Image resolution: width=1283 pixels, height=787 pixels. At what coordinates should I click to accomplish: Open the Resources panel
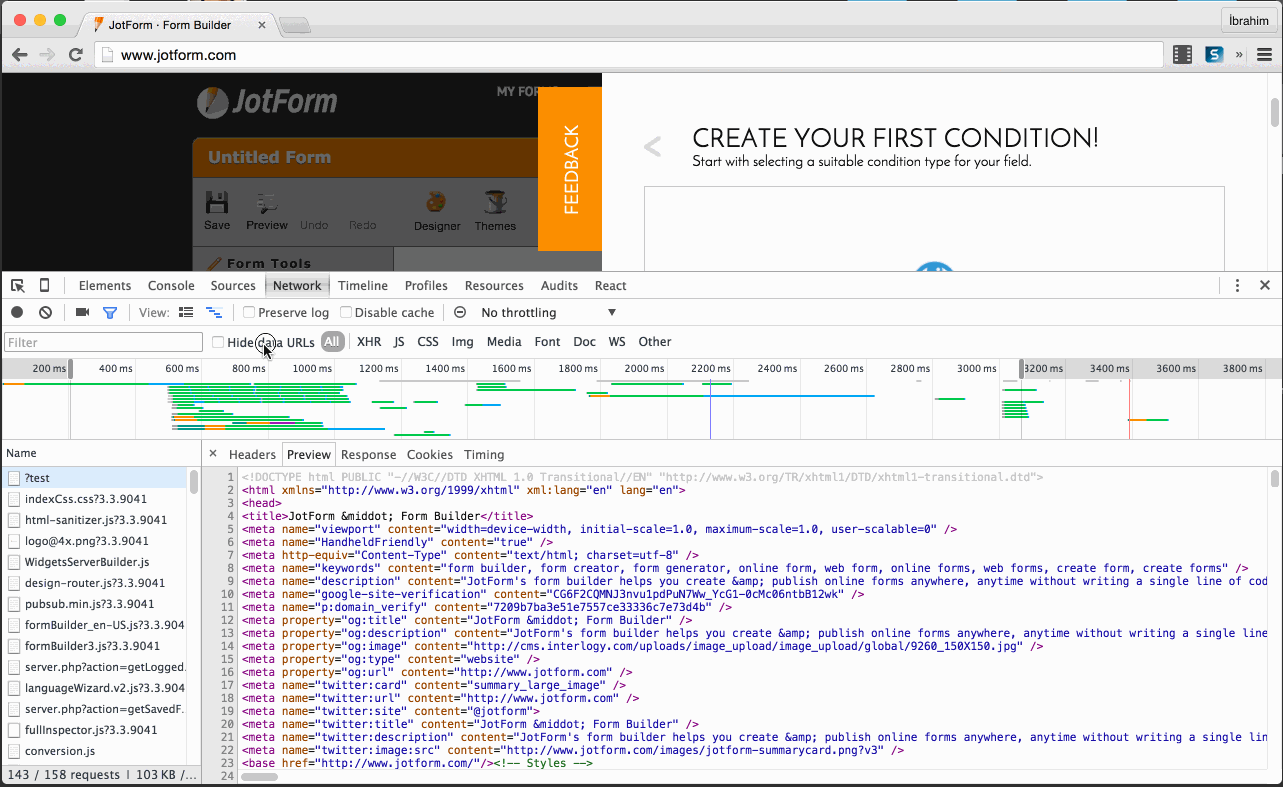(494, 285)
